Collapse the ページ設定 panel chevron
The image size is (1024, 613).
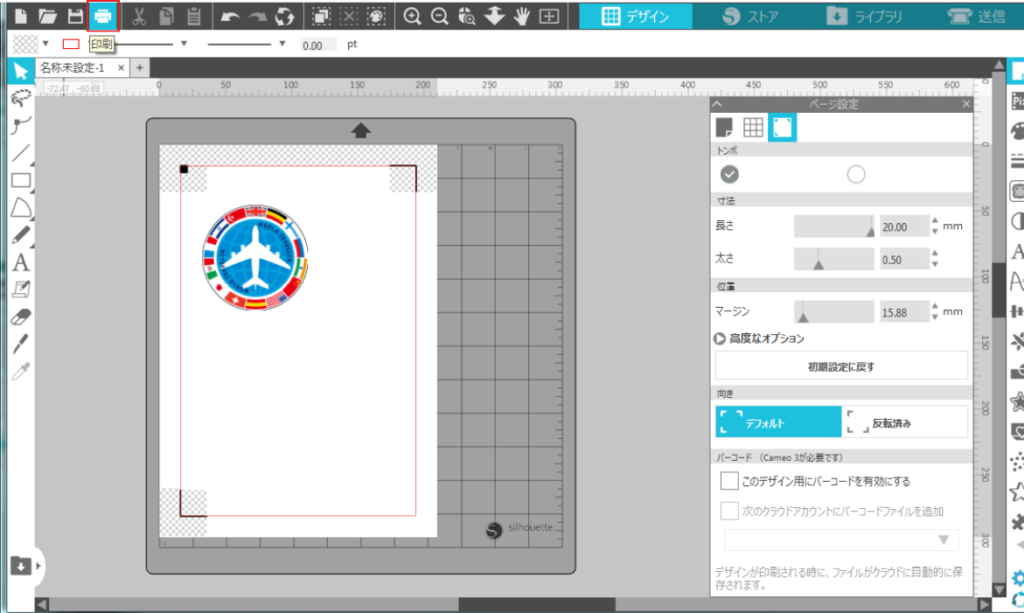click(x=718, y=104)
